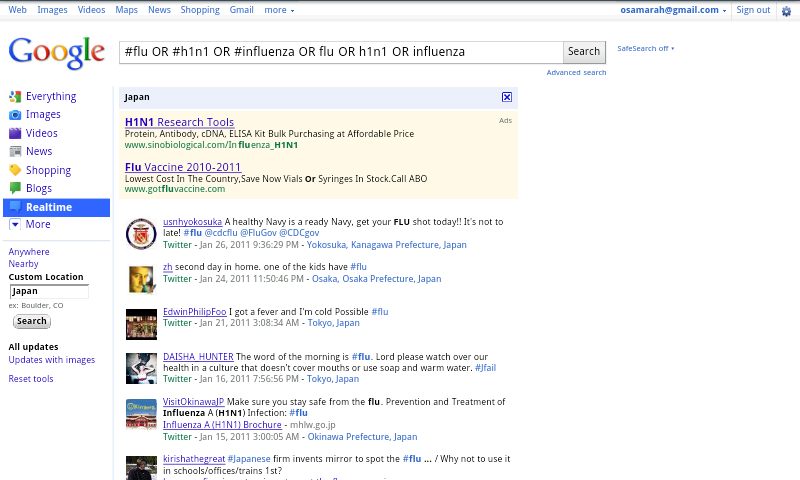The width and height of the screenshot is (800, 480).
Task: Open Maps in top navigation
Action: (x=127, y=10)
